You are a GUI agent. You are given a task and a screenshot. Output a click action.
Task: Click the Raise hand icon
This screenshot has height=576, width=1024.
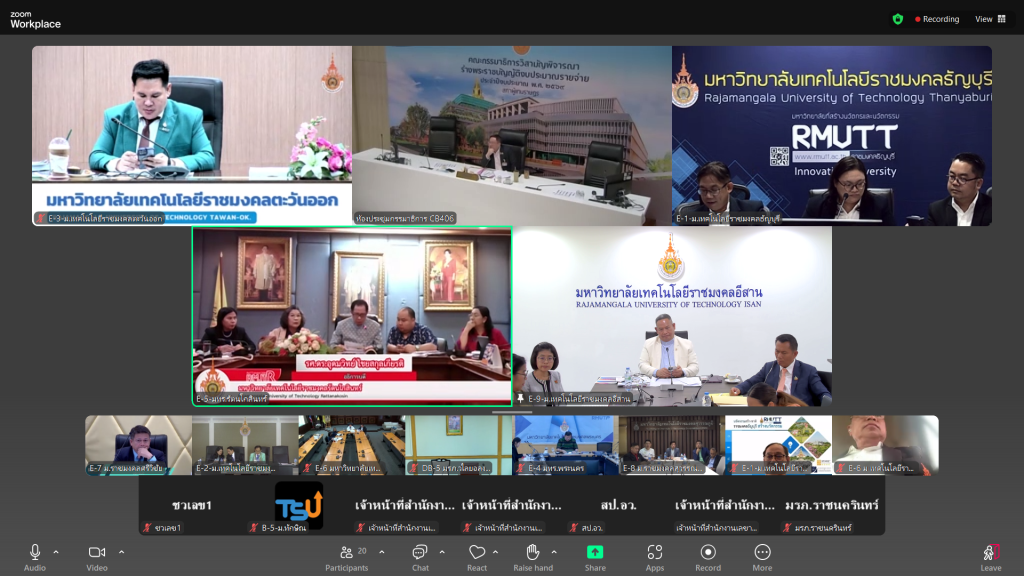coord(533,552)
